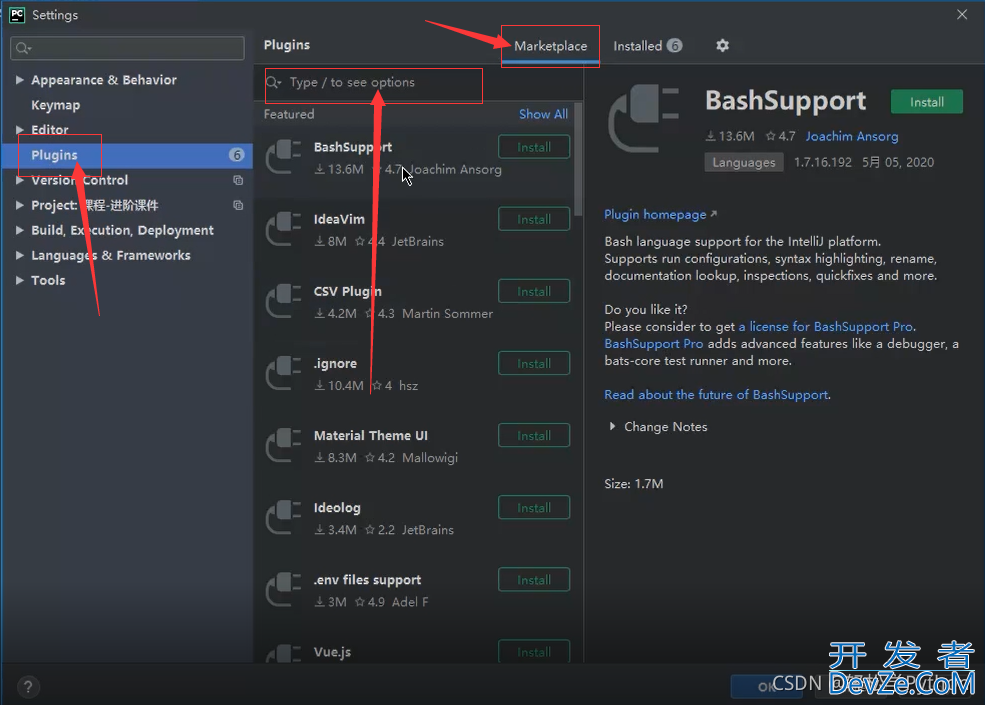Click the help question mark button

[x=28, y=687]
